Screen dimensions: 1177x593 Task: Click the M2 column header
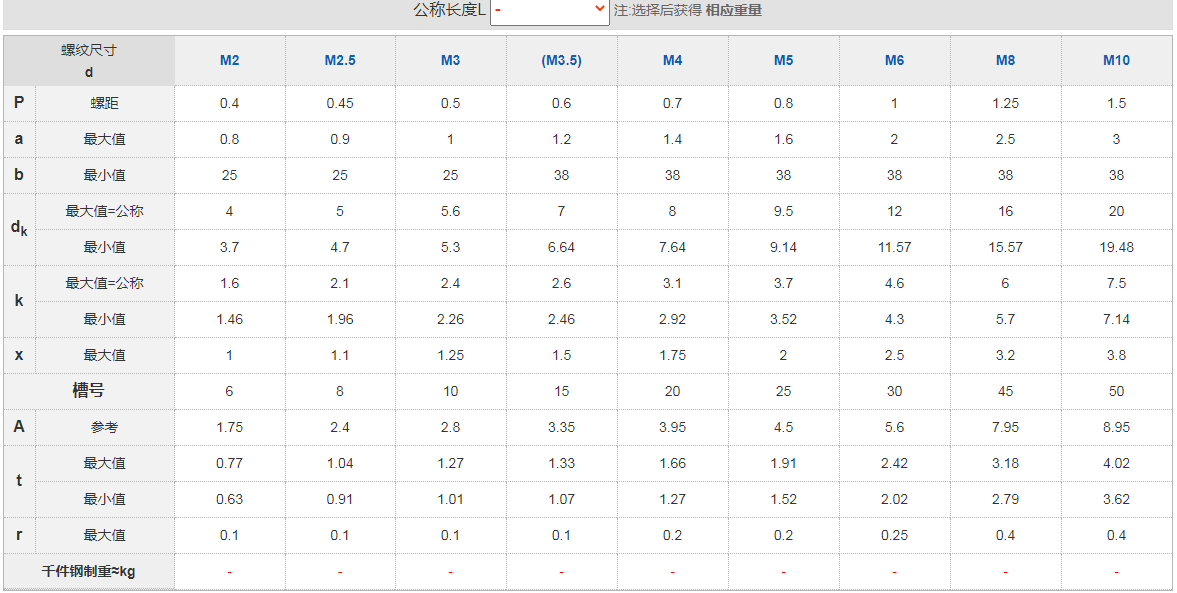pos(229,60)
